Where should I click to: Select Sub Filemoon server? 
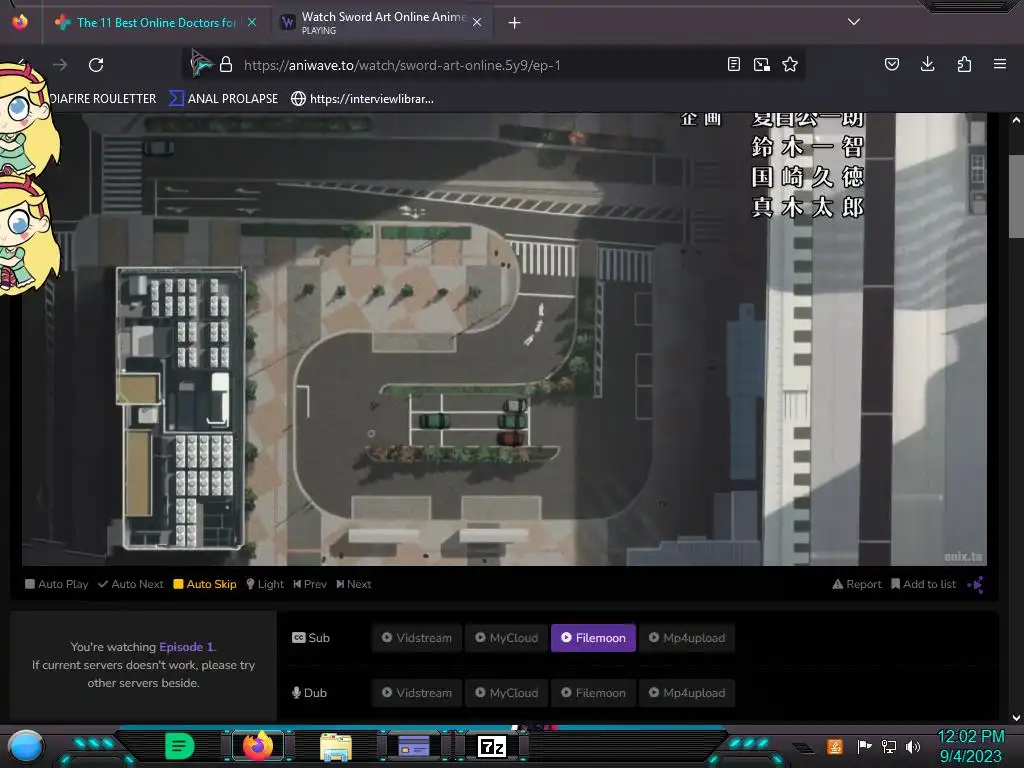pyautogui.click(x=593, y=637)
